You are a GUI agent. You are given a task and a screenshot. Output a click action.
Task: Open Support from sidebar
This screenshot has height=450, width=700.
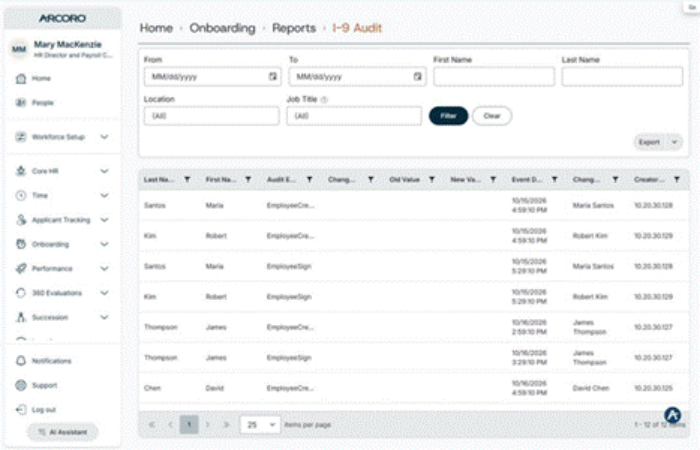(44, 385)
